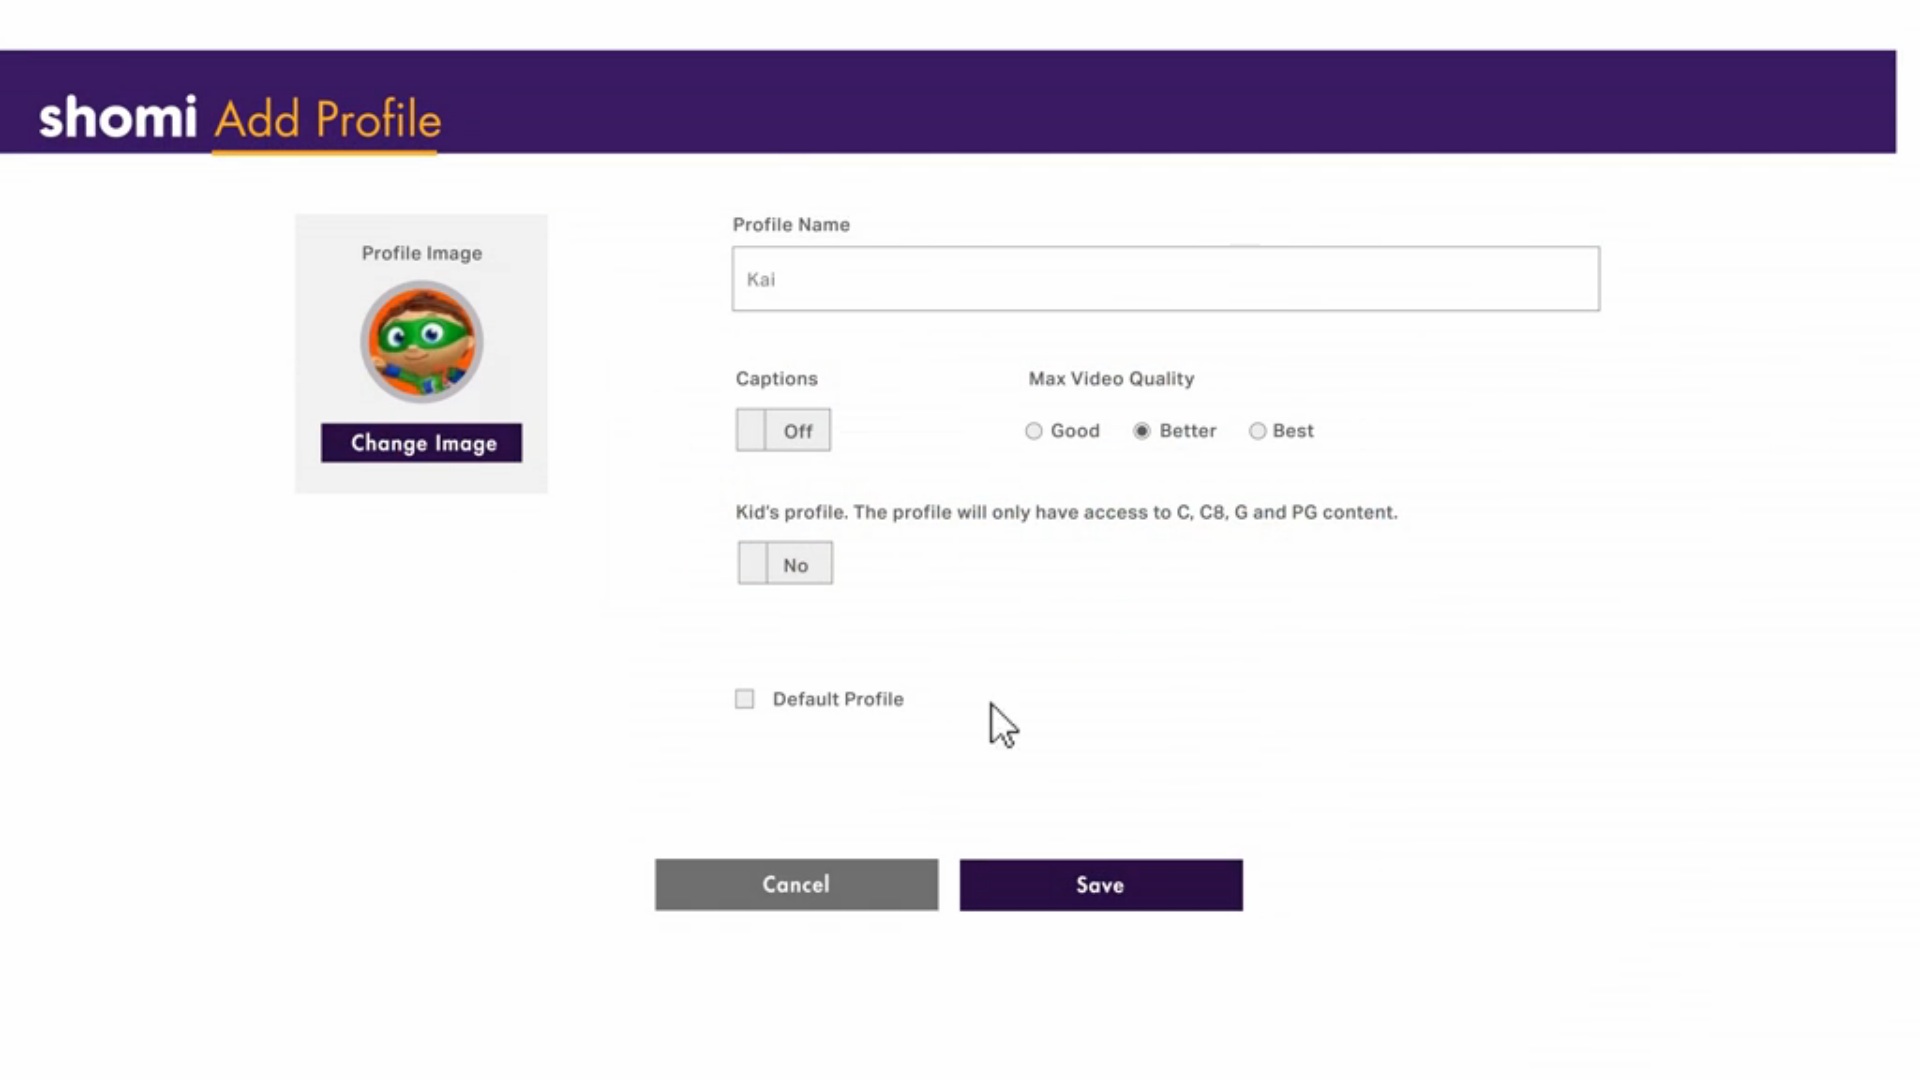Click the Profile Image label
This screenshot has width=1920, height=1080.
pos(421,253)
